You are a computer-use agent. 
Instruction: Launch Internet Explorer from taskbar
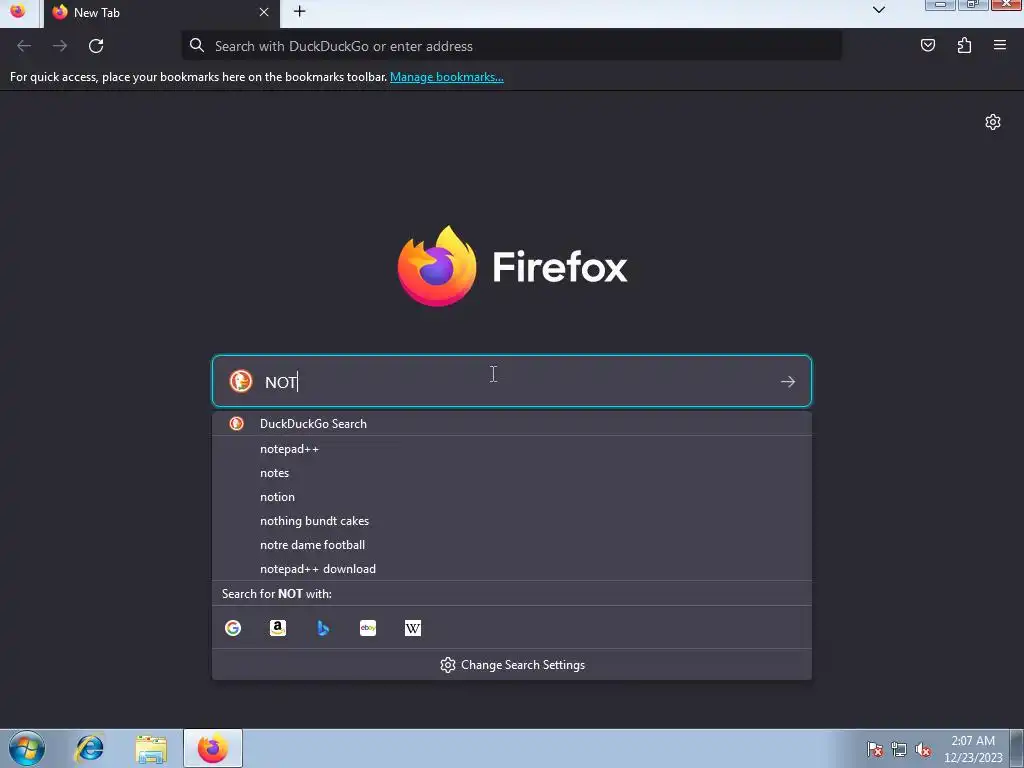coord(89,748)
